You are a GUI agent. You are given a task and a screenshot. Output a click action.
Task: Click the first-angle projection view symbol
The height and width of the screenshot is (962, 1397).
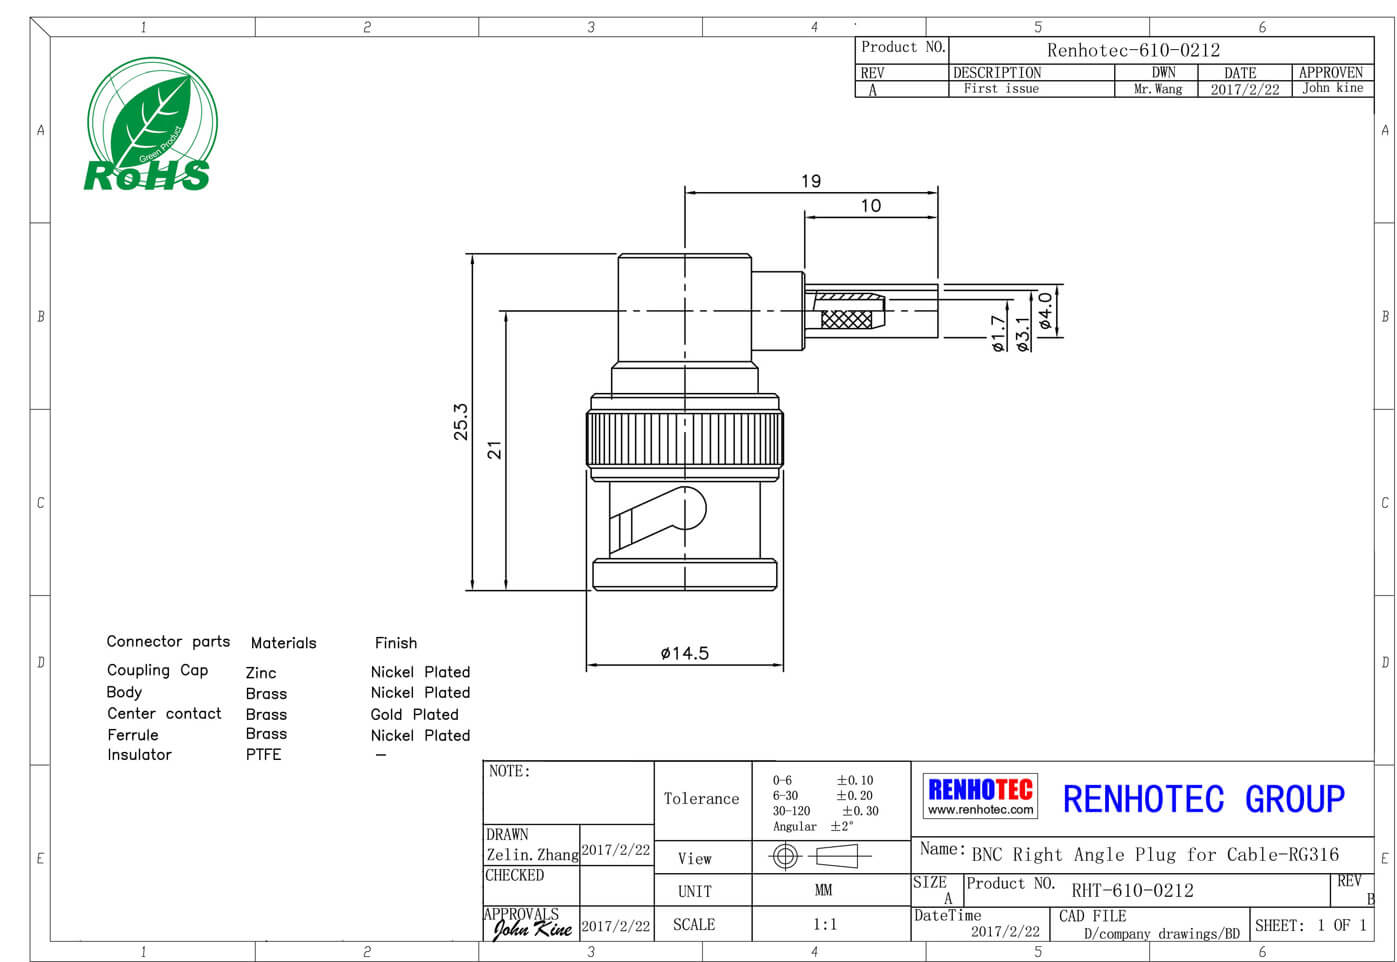[x=819, y=857]
